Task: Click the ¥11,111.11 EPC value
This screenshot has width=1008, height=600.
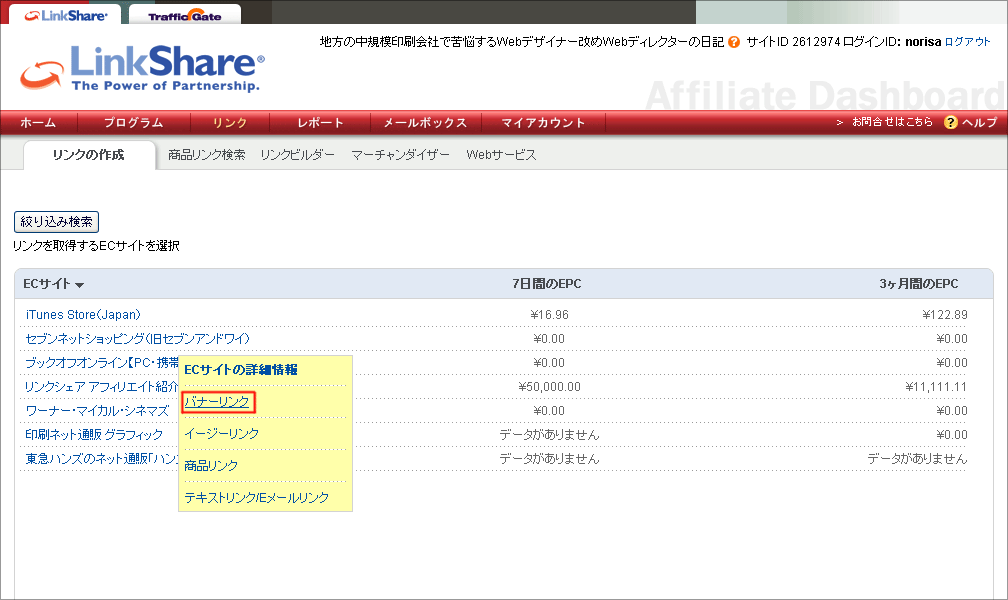Action: 936,386
